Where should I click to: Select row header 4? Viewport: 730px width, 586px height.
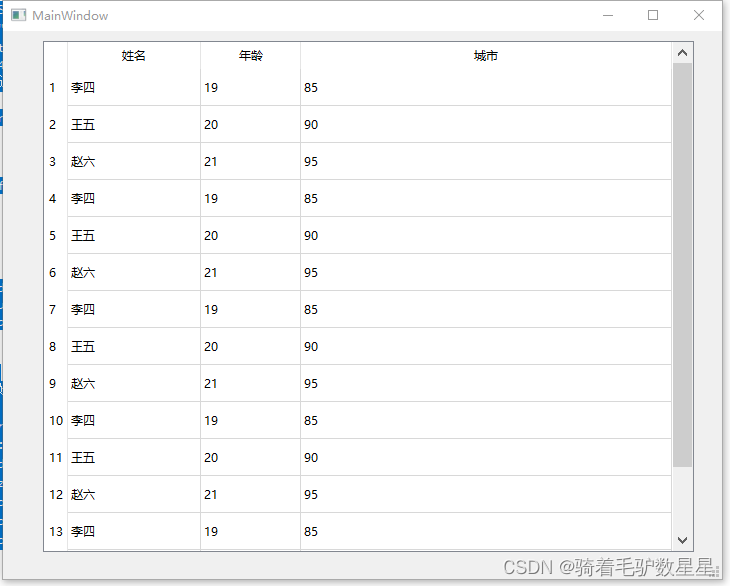tap(56, 198)
